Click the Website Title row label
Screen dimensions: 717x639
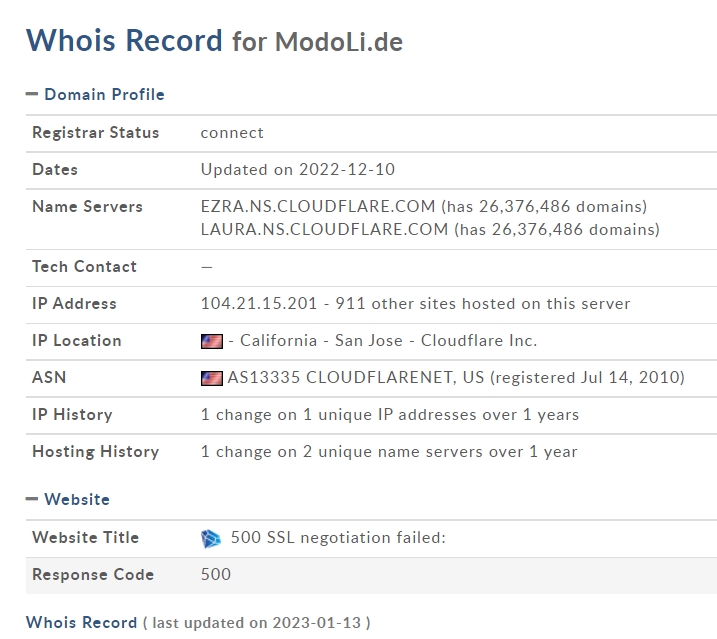pyautogui.click(x=86, y=537)
